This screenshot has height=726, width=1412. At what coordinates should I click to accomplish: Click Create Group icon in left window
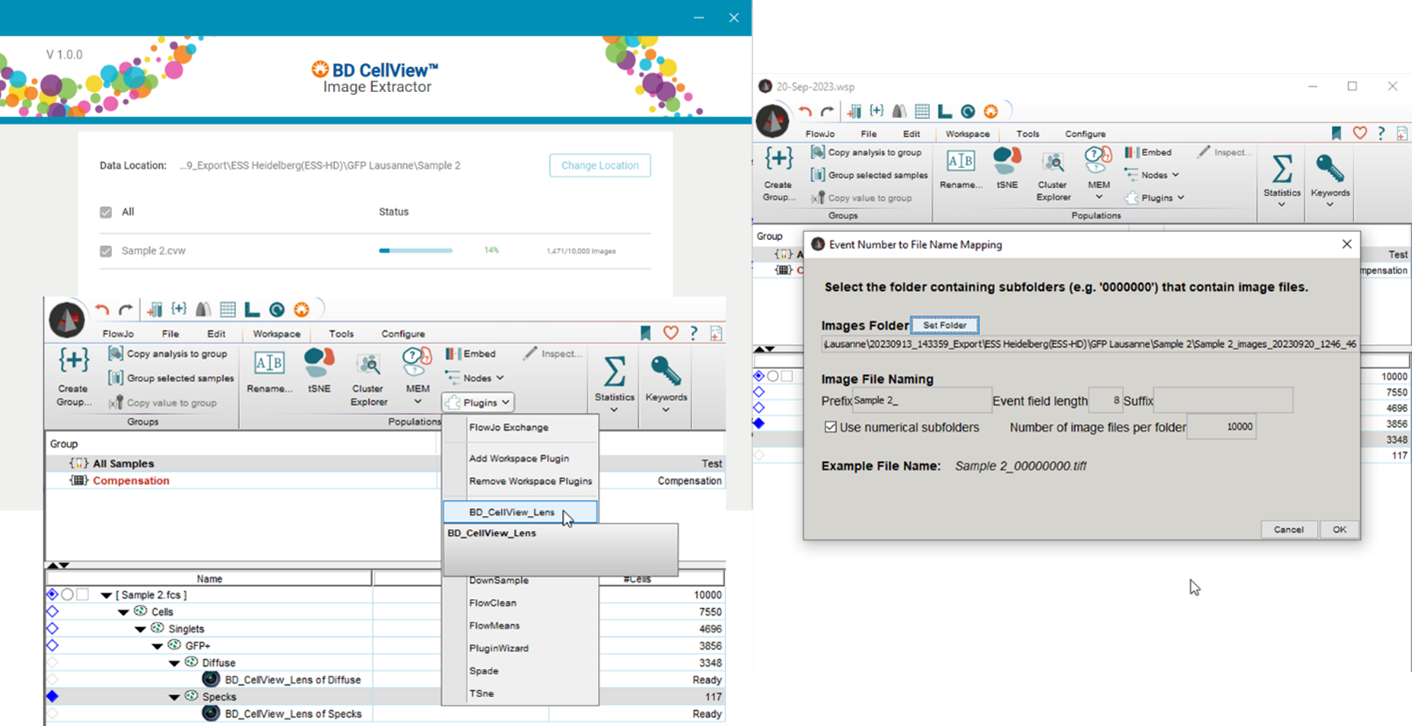[73, 369]
